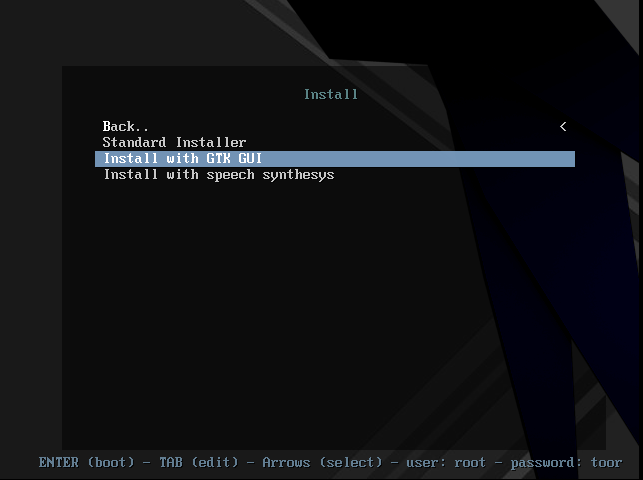Select the Back.. menu entry
The image size is (643, 480).
pos(335,126)
